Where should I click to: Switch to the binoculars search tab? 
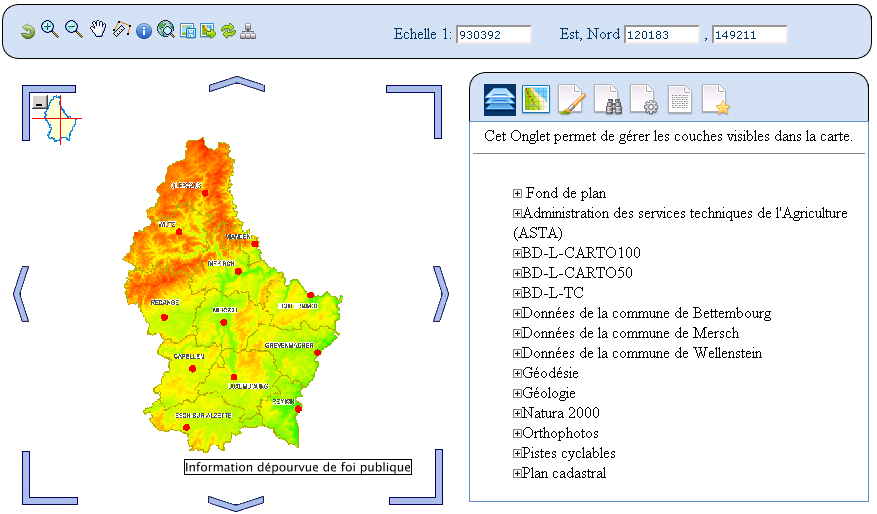[x=609, y=100]
